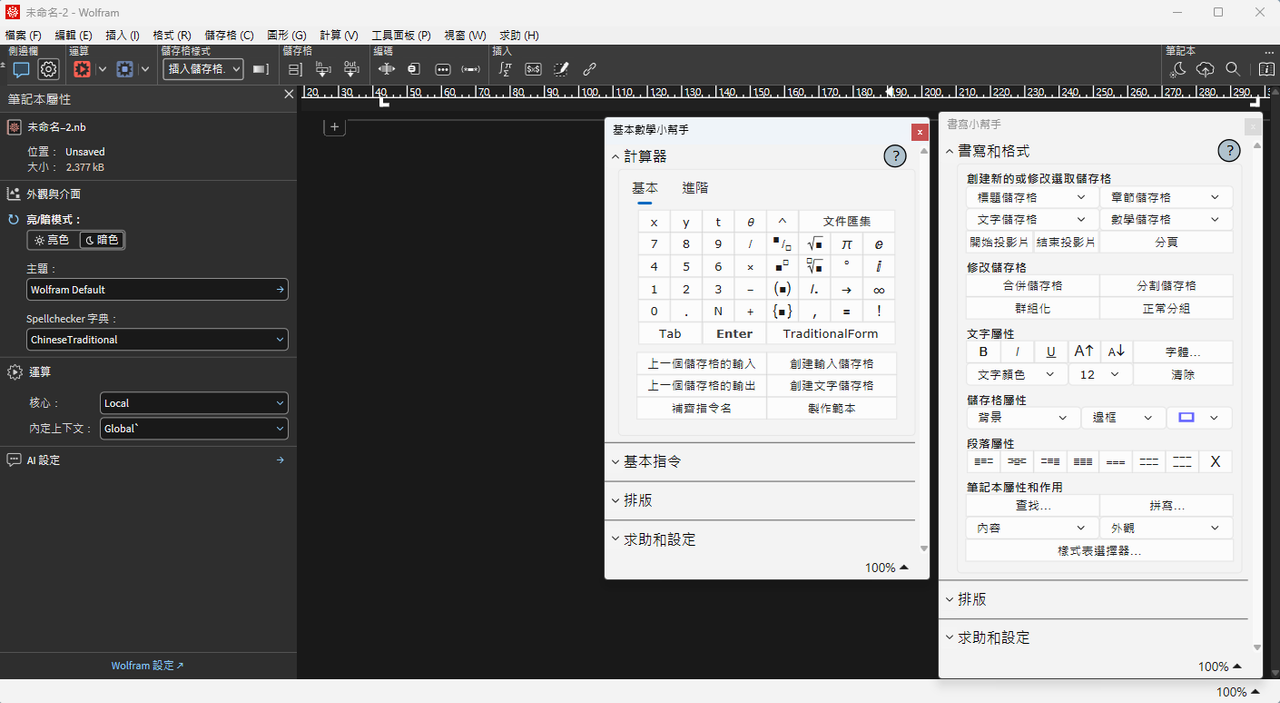
Task: Open the 插入儲存格 style dropdown
Action: [x=203, y=69]
